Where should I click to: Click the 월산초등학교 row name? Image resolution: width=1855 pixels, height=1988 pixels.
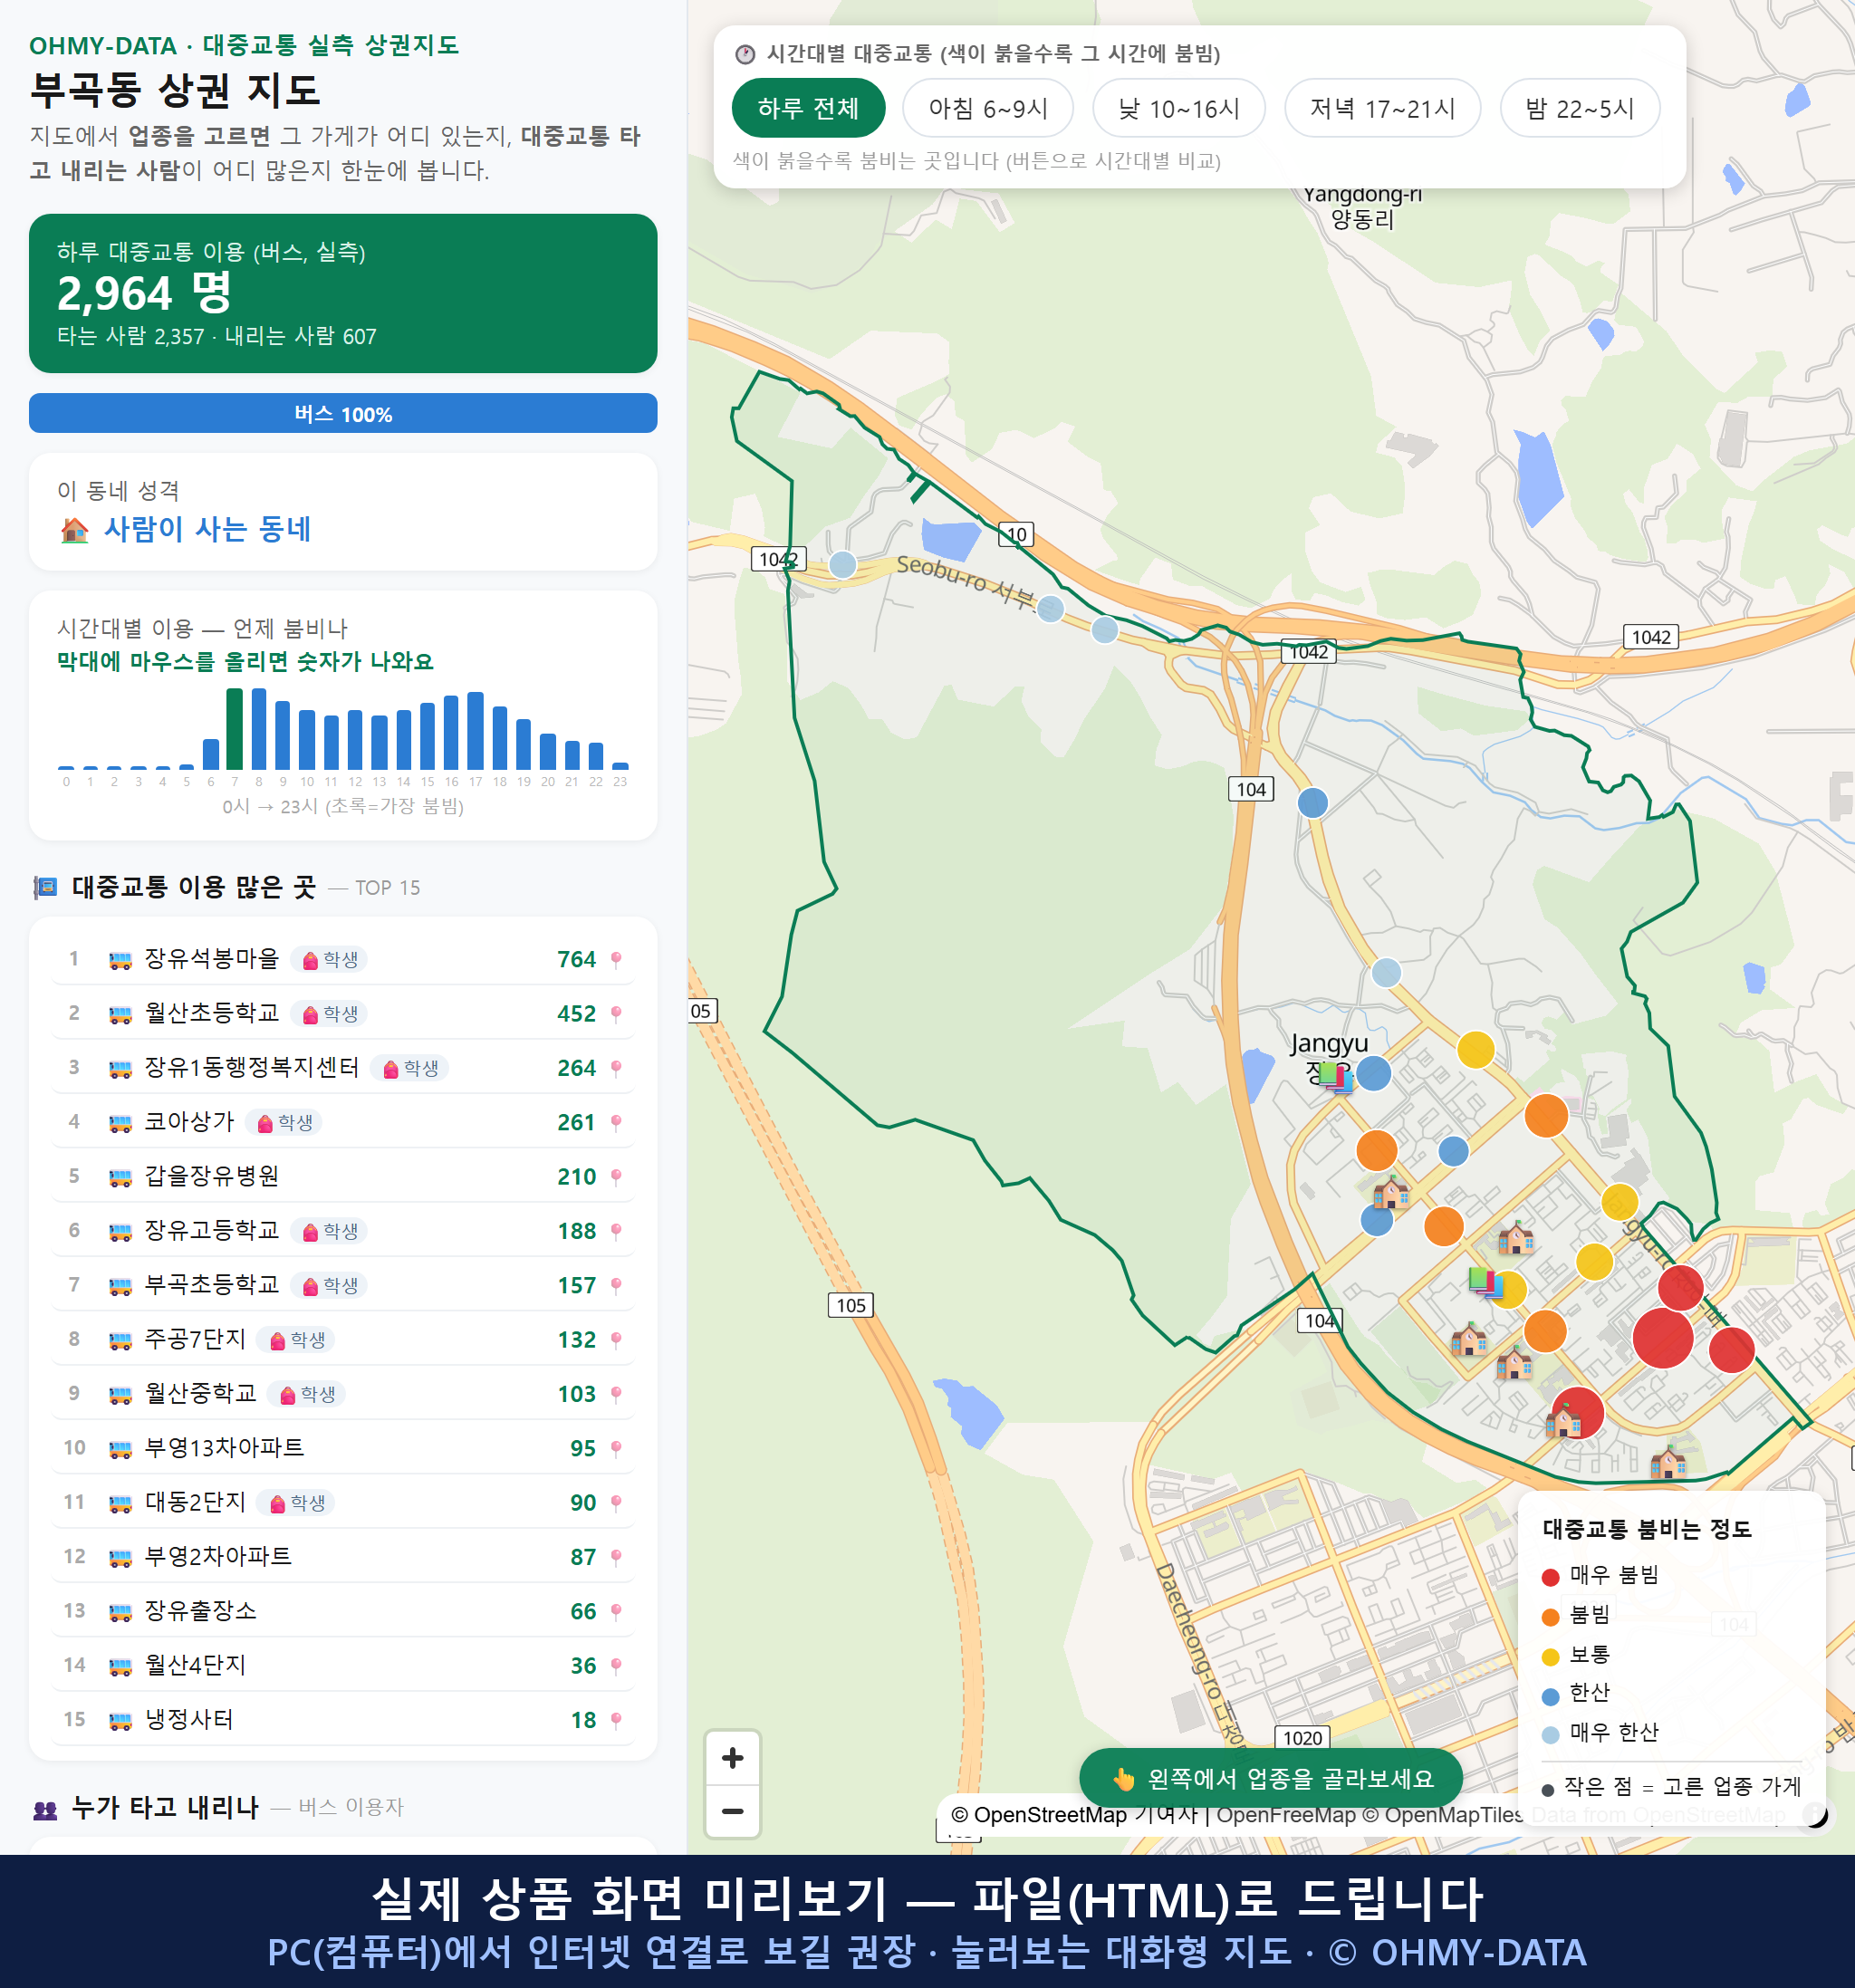212,1013
